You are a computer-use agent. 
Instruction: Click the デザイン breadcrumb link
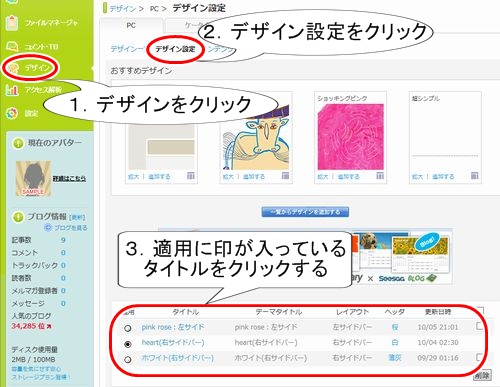(x=123, y=8)
